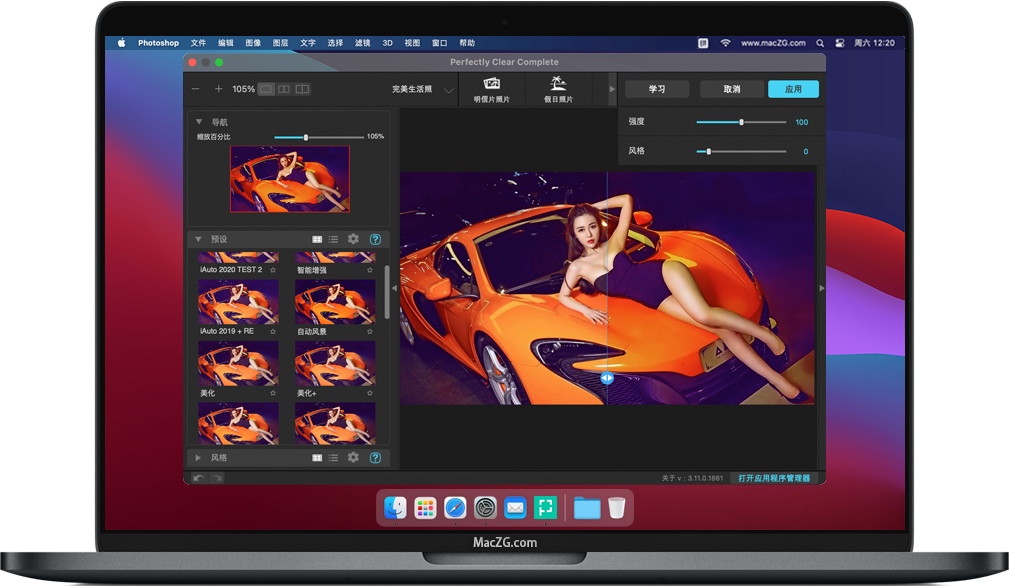
Task: Open help for the 预设 panel
Action: pyautogui.click(x=375, y=239)
